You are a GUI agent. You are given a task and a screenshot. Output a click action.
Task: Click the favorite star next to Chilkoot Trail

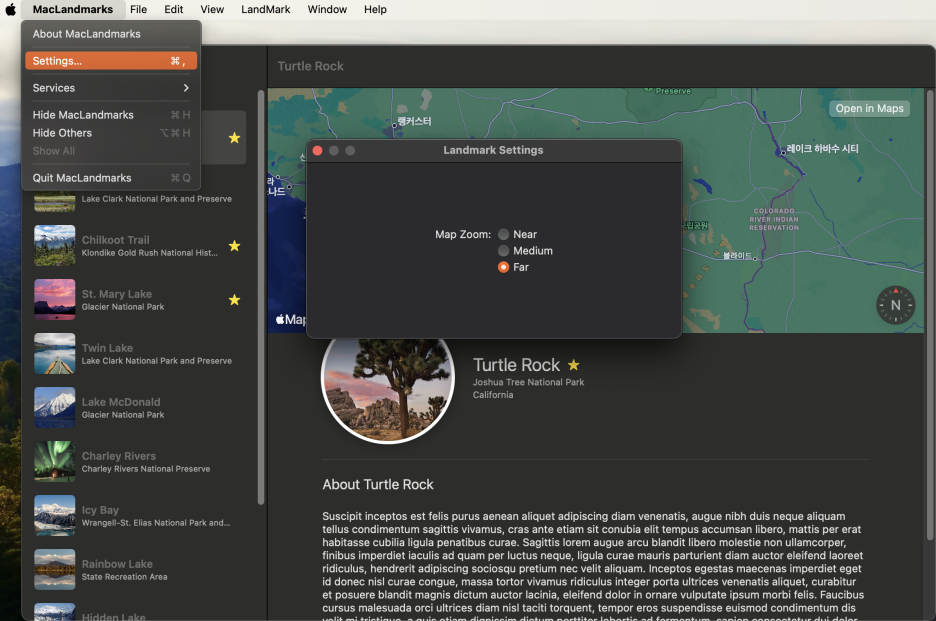coord(235,245)
